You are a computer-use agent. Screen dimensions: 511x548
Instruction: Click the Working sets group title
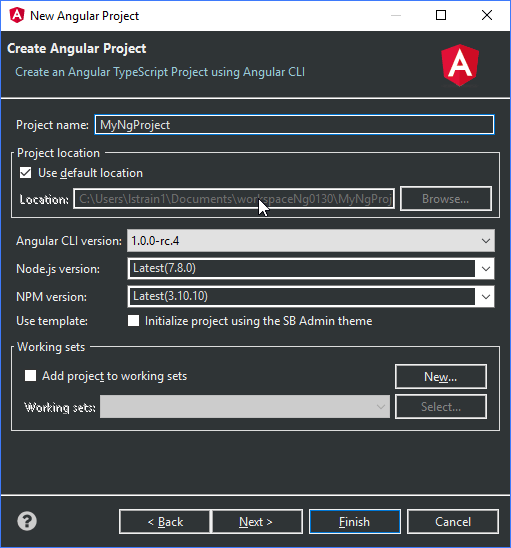[x=51, y=347]
